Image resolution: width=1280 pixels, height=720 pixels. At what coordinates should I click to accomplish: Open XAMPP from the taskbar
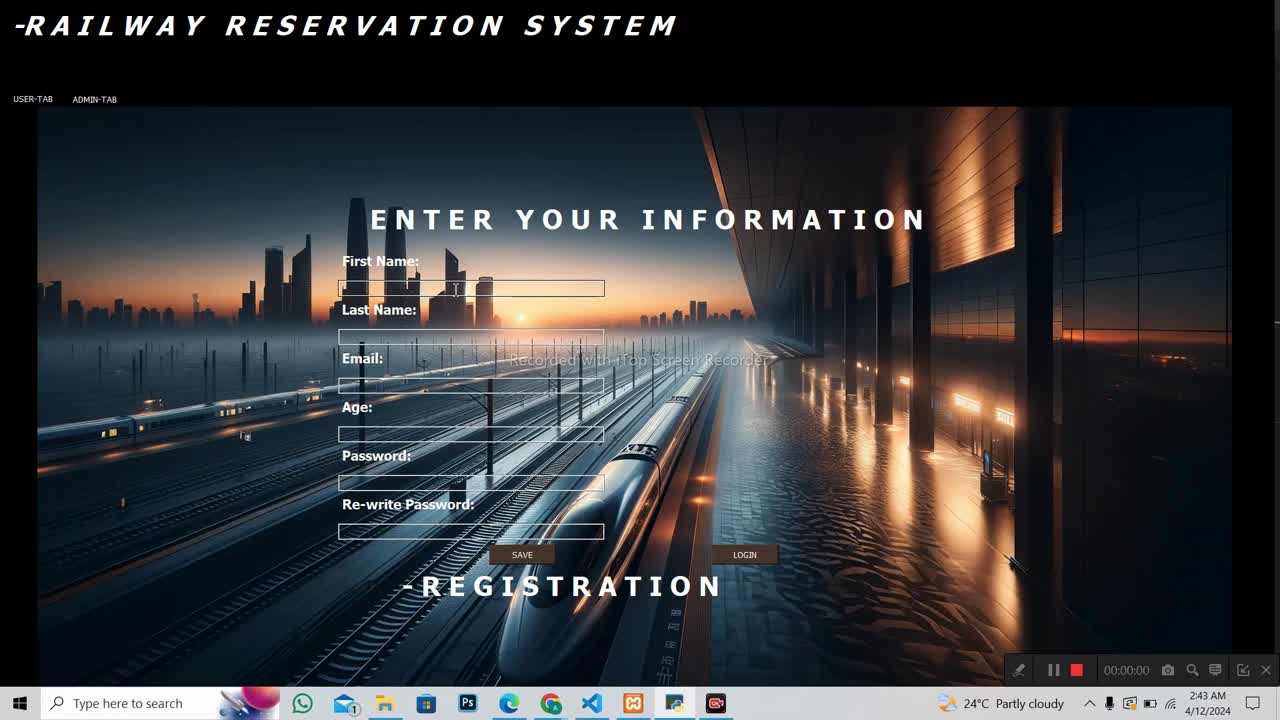click(x=633, y=703)
